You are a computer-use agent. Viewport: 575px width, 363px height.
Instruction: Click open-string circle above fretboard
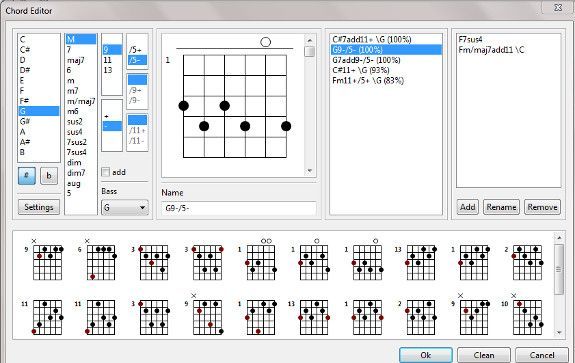pos(265,42)
